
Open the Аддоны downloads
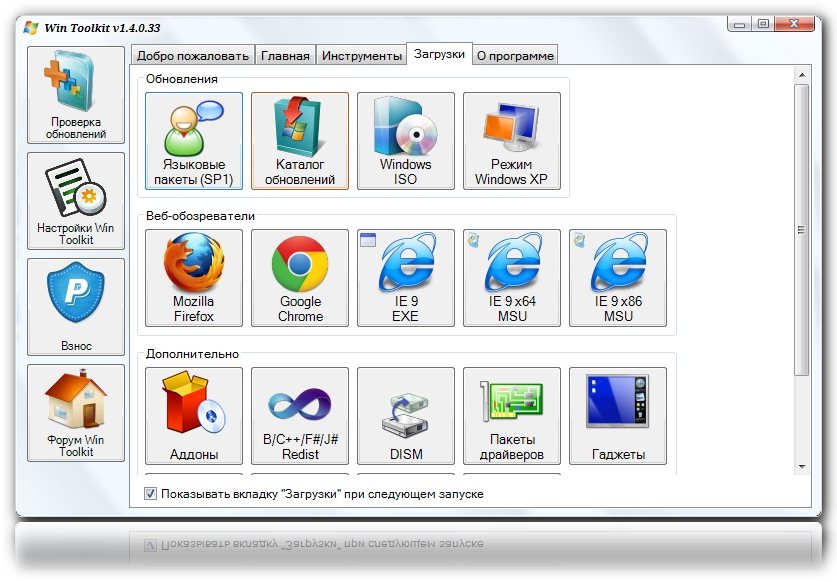click(x=193, y=416)
